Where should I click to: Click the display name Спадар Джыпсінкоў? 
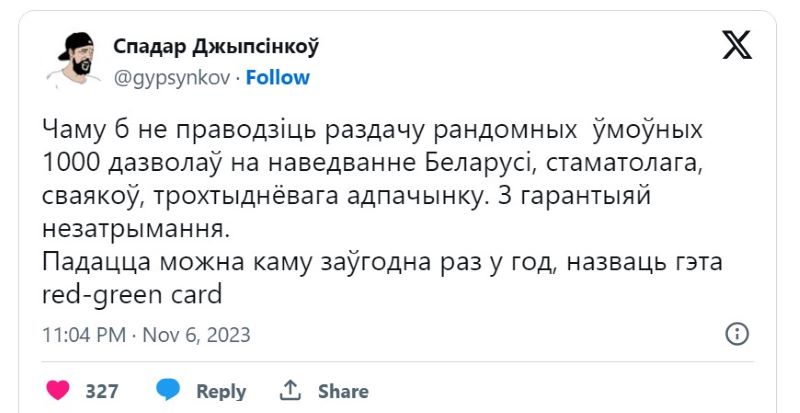coord(215,46)
